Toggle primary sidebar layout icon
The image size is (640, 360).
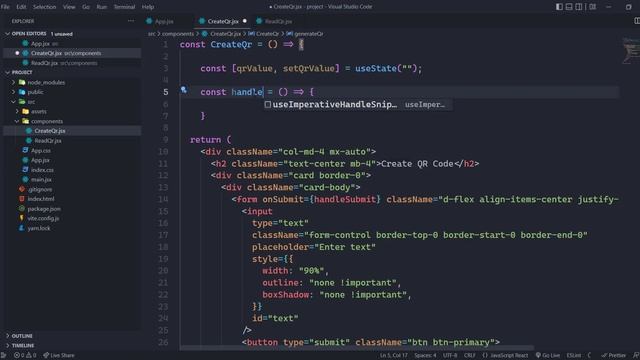point(559,7)
